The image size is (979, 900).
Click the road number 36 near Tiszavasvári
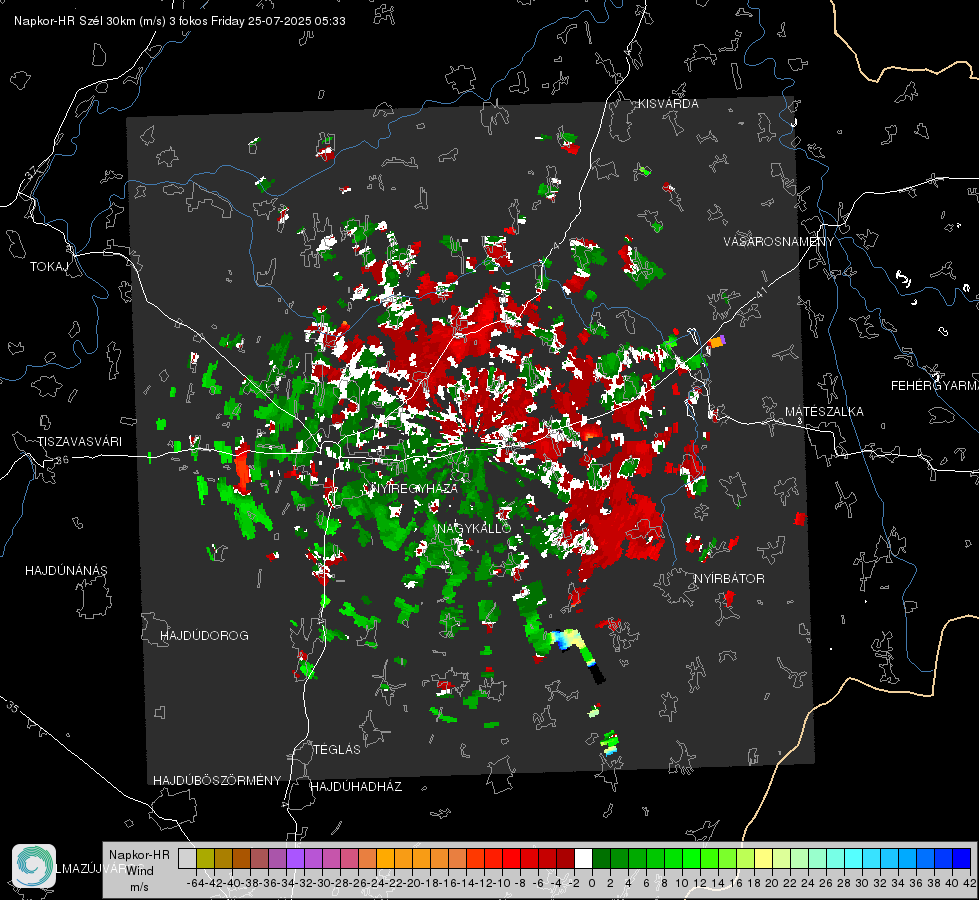(62, 460)
